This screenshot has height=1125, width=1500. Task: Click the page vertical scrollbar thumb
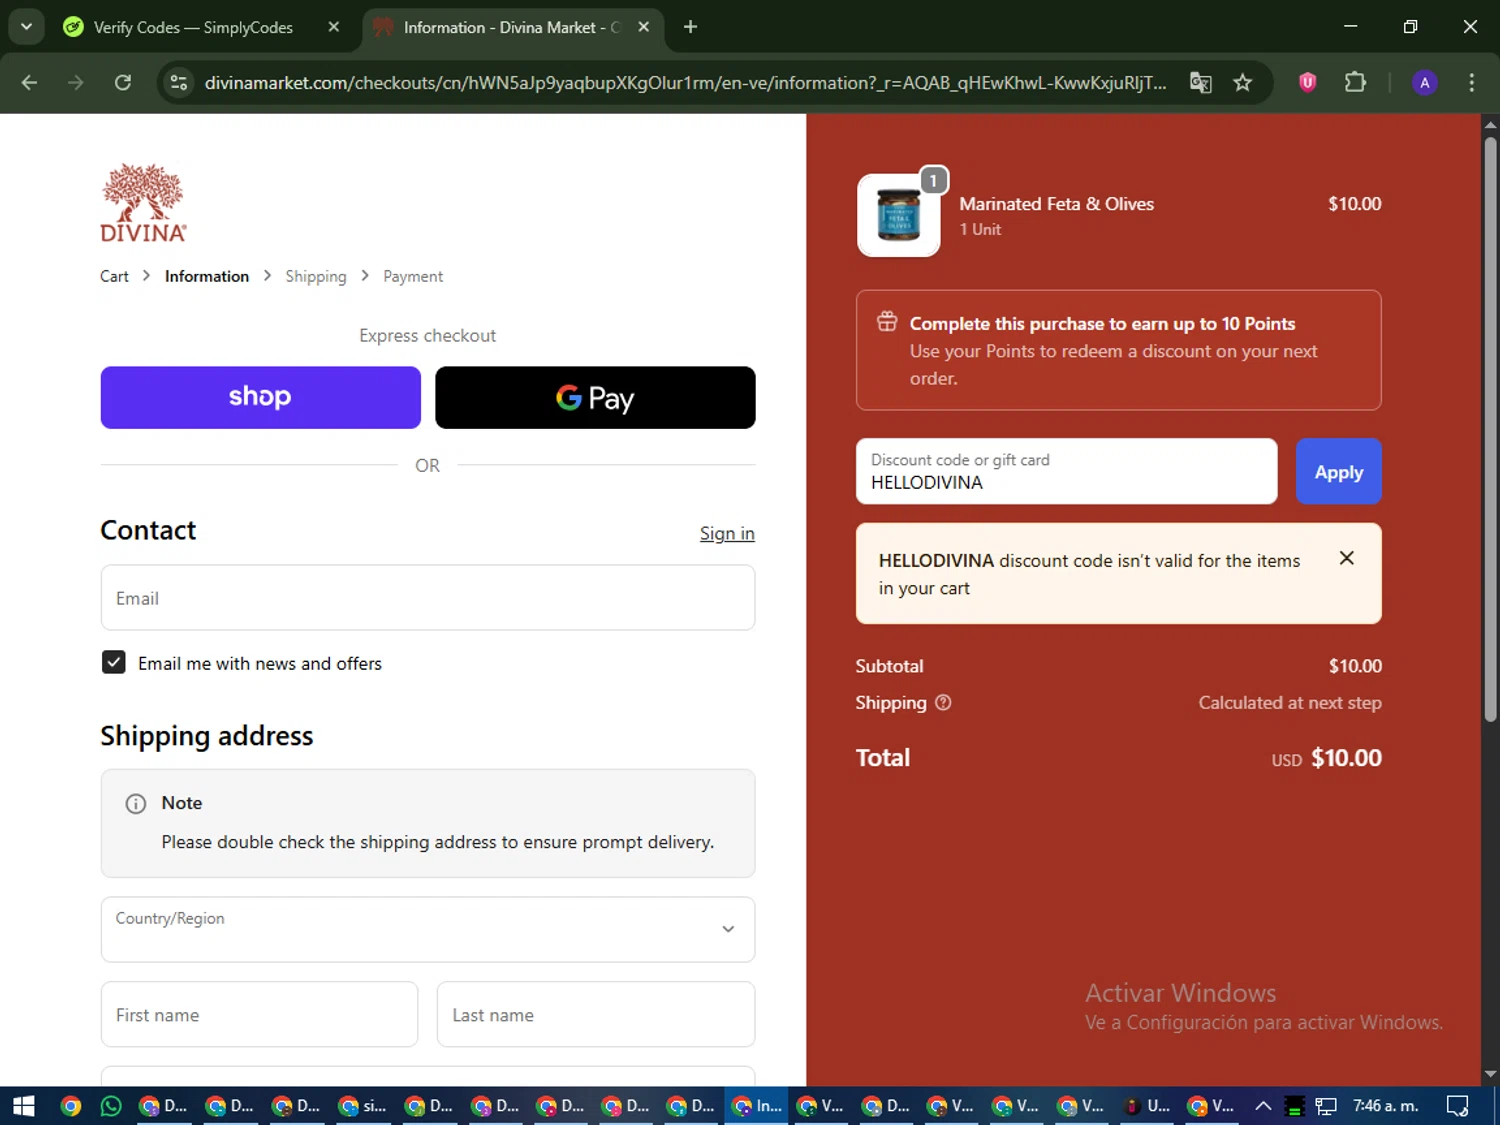tap(1490, 430)
